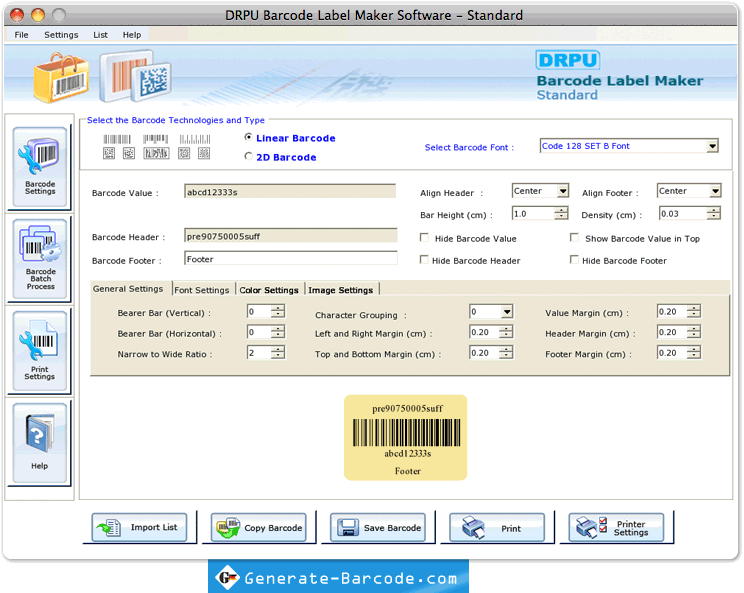Click the Footer Margin stepper
Viewport: 744px width, 593px height.
tap(694, 352)
